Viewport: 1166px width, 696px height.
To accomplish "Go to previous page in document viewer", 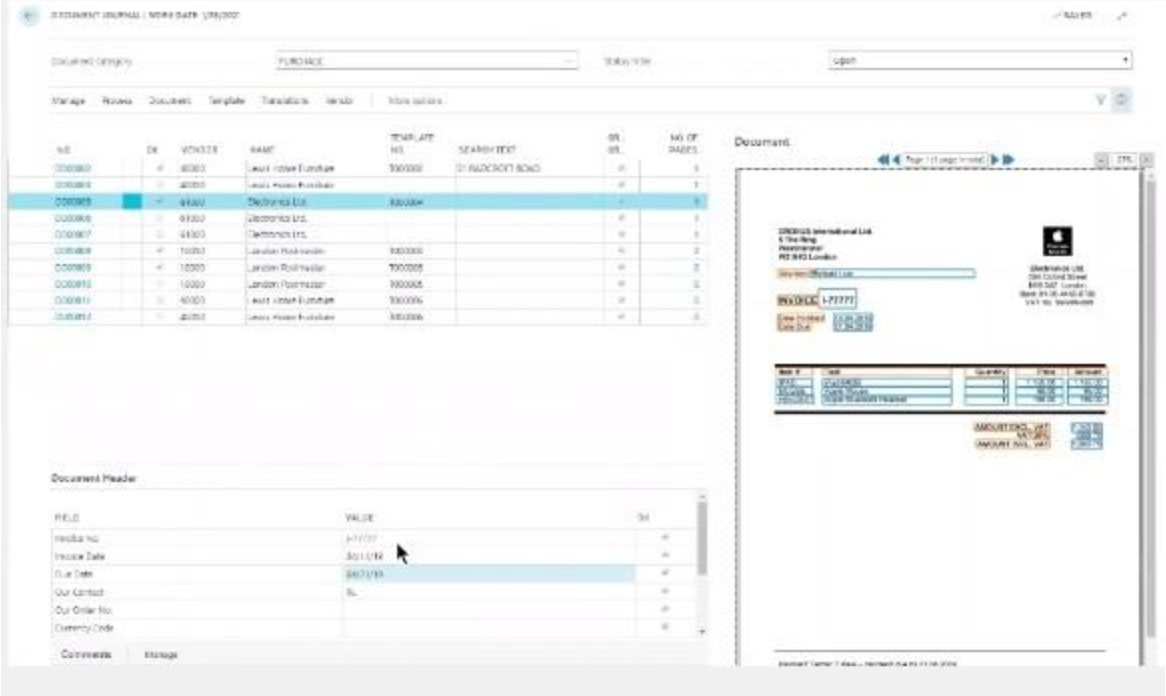I will pyautogui.click(x=894, y=160).
